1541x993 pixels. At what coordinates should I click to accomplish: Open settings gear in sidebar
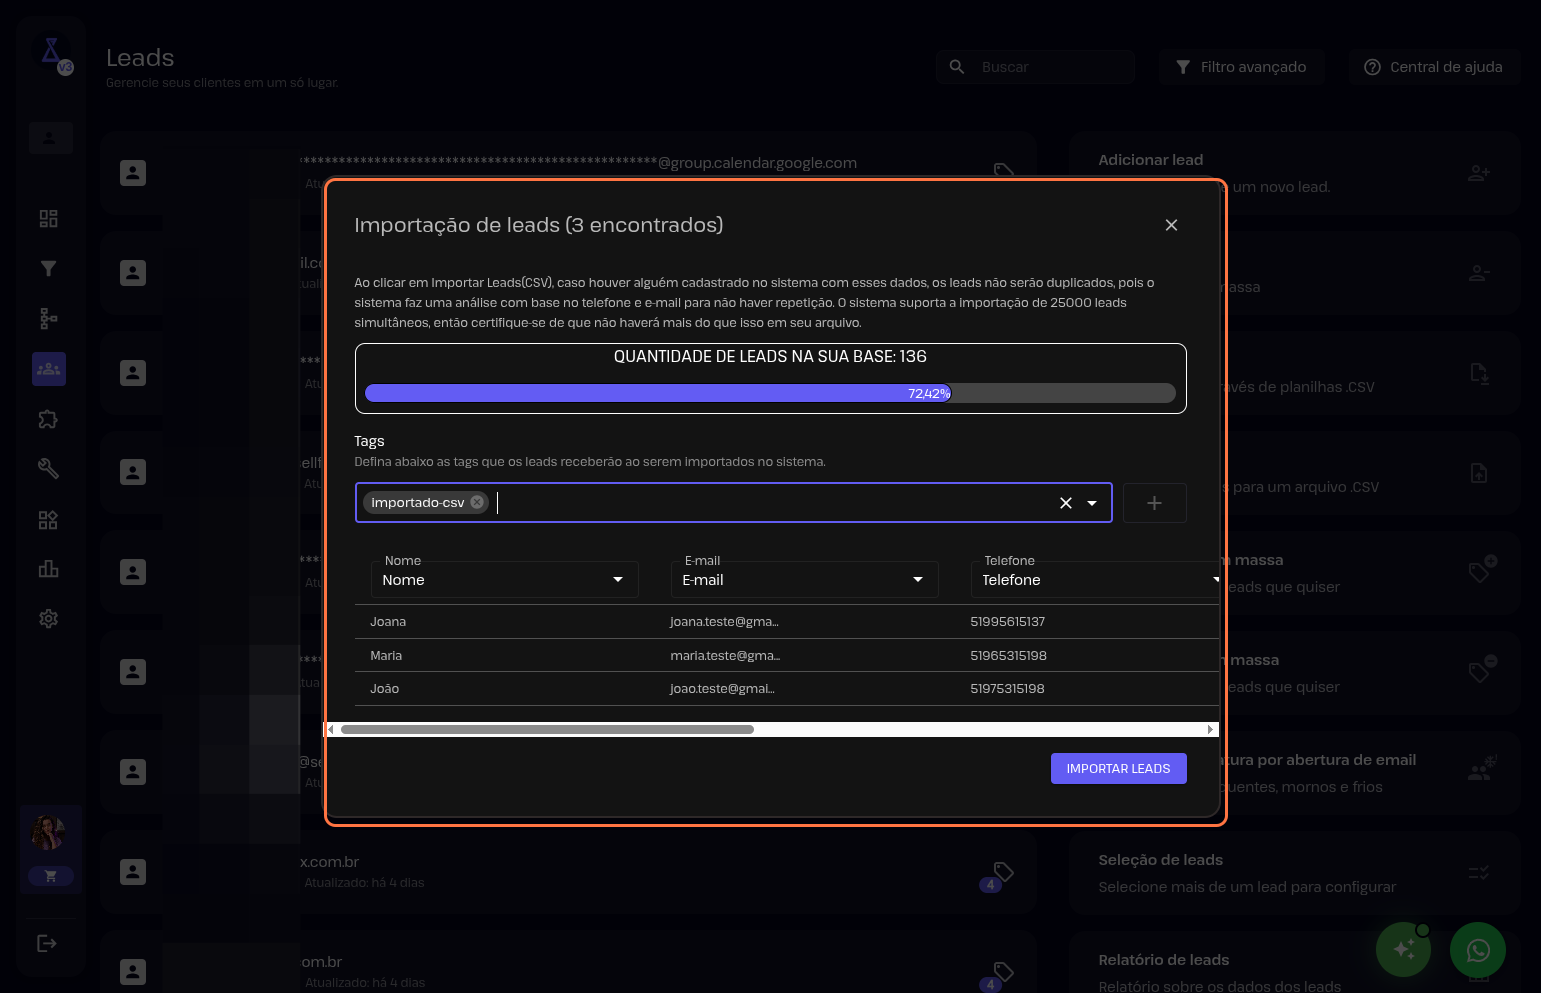pos(48,619)
